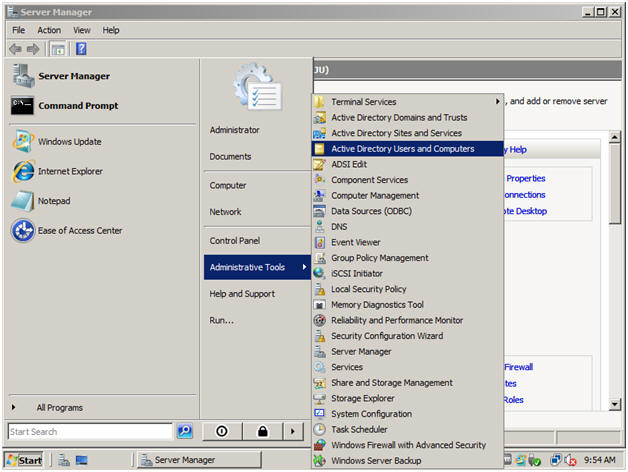The height and width of the screenshot is (472, 628).
Task: Click the power button in Start menu
Action: pyautogui.click(x=222, y=431)
